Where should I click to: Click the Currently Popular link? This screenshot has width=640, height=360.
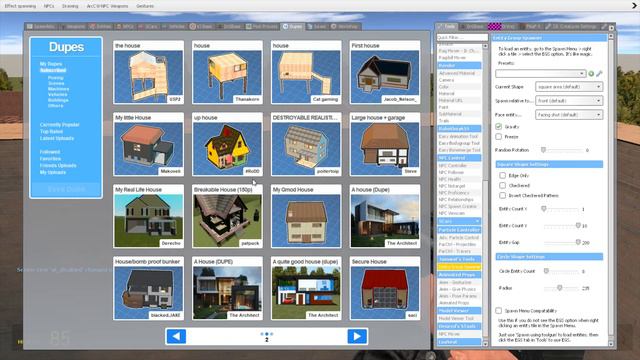[x=60, y=125]
